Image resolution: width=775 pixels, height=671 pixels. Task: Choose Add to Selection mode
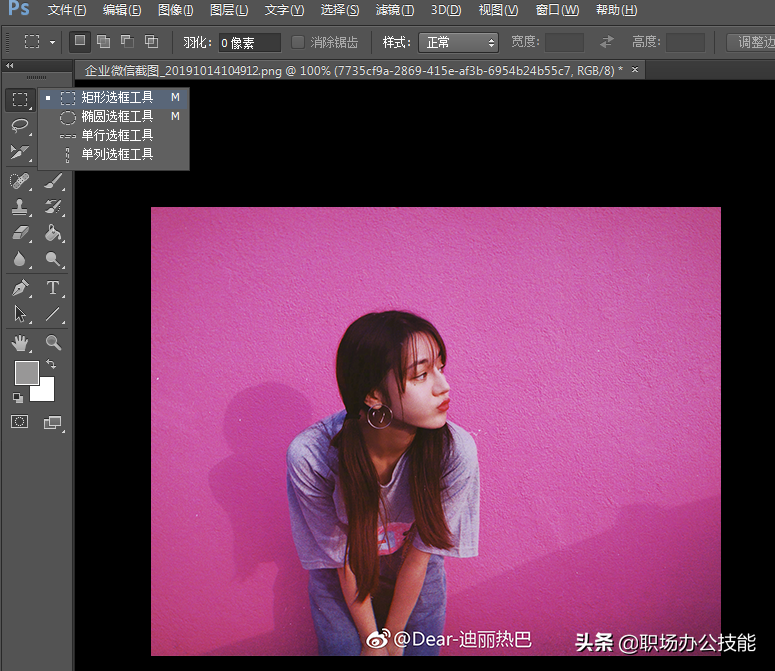pyautogui.click(x=103, y=42)
